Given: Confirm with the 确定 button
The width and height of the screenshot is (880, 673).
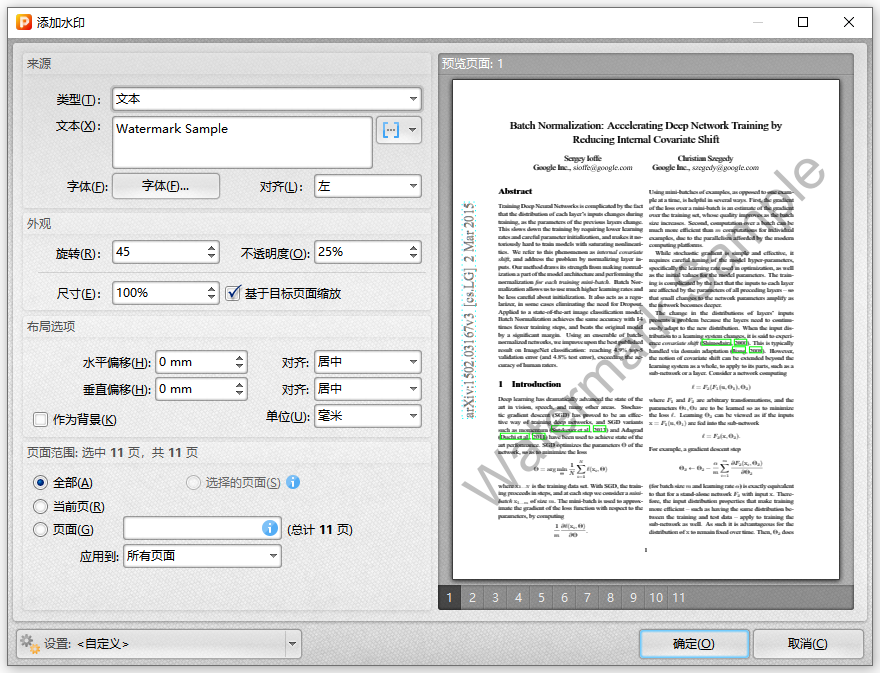Looking at the screenshot, I should click(x=693, y=644).
